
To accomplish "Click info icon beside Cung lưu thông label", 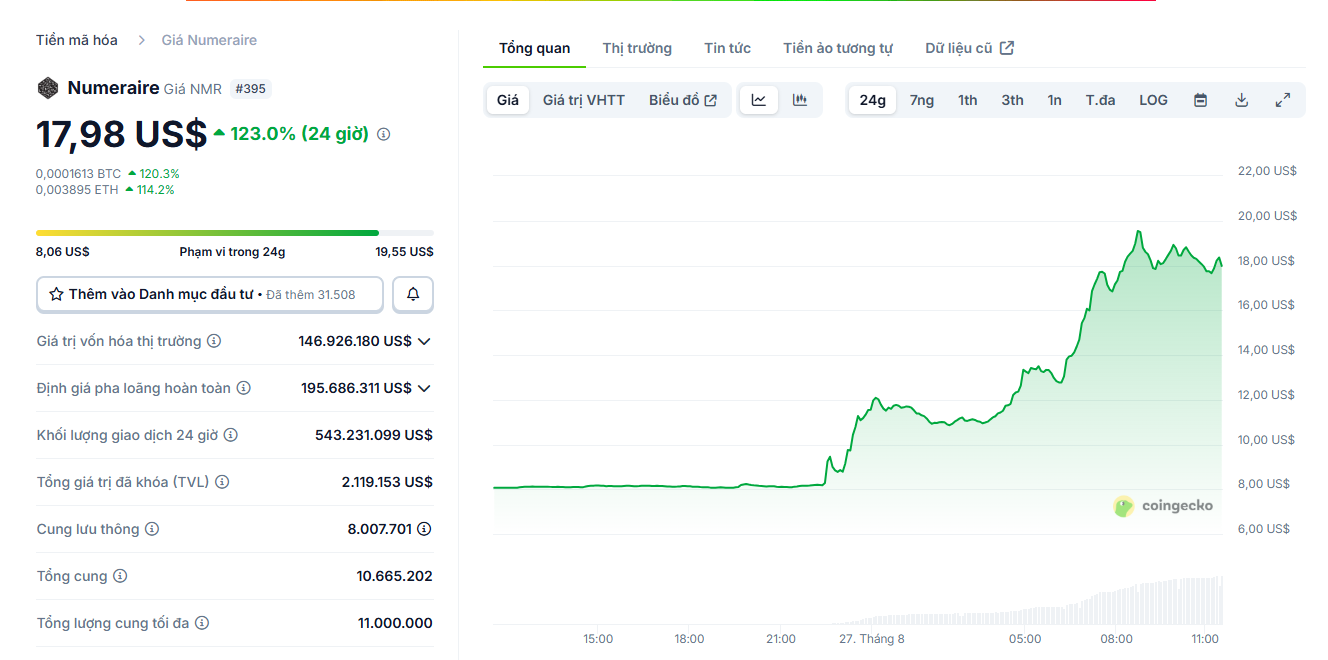I will tap(152, 529).
